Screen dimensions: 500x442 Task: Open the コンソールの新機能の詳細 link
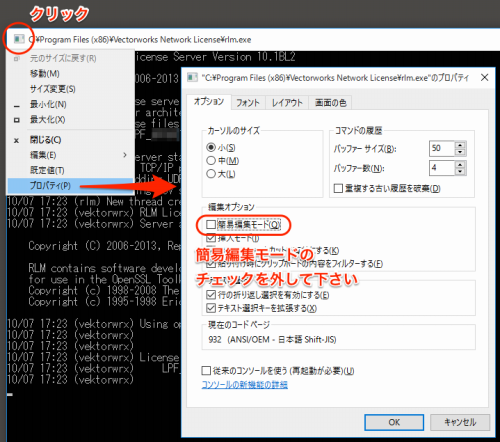tap(245, 385)
